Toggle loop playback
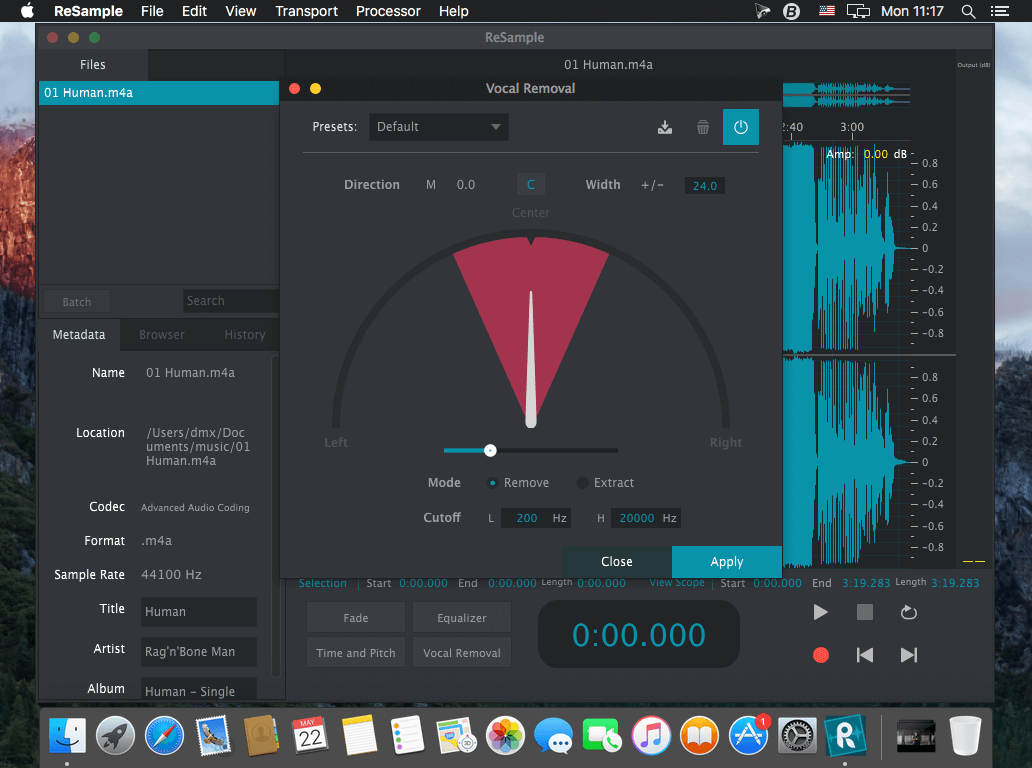This screenshot has width=1032, height=768. pyautogui.click(x=909, y=613)
